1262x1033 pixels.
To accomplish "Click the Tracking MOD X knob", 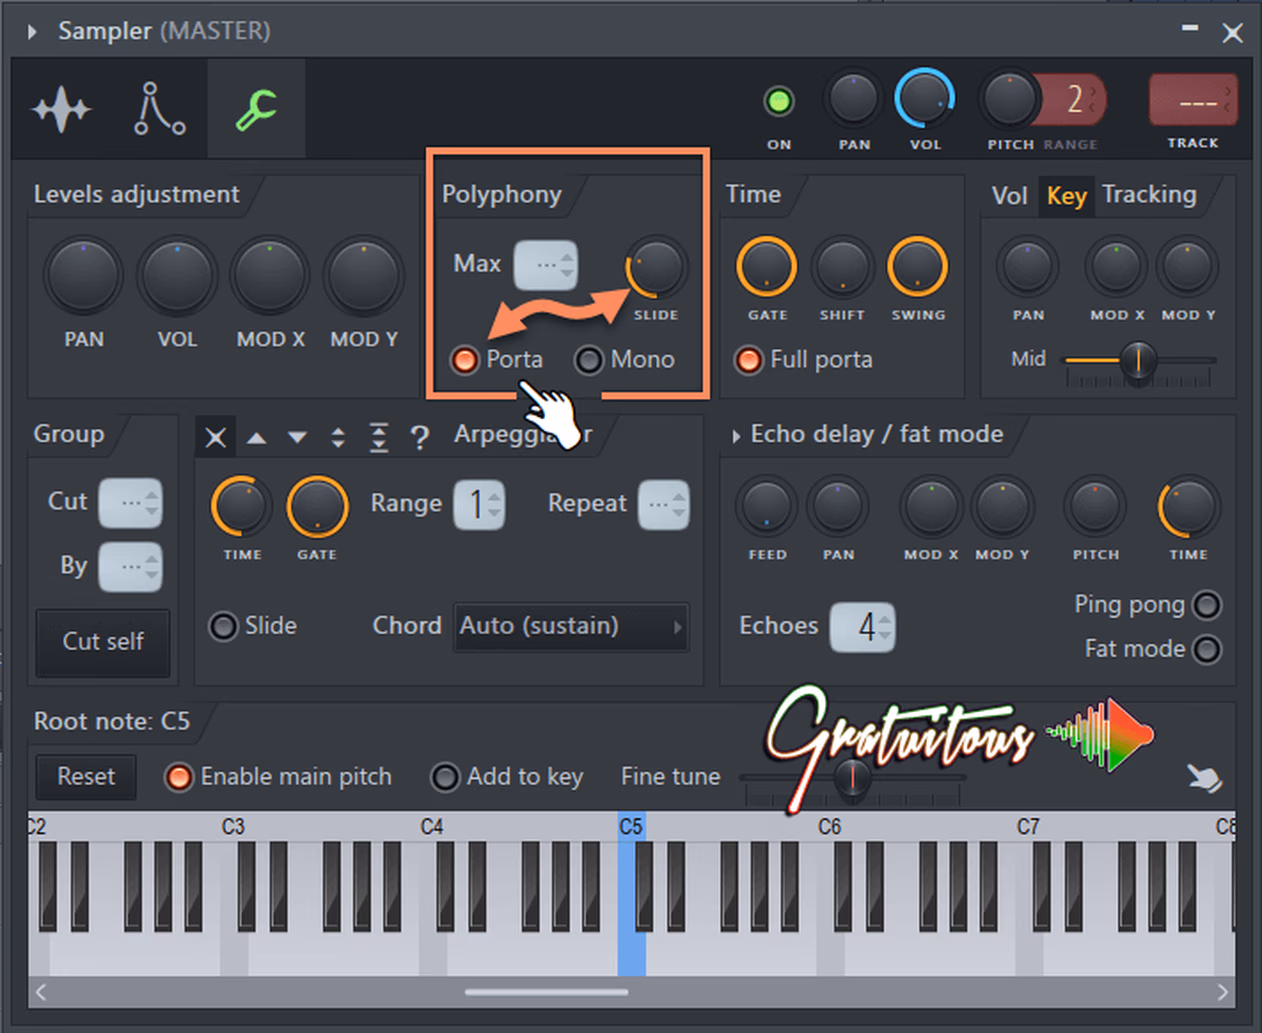I will click(x=1115, y=268).
